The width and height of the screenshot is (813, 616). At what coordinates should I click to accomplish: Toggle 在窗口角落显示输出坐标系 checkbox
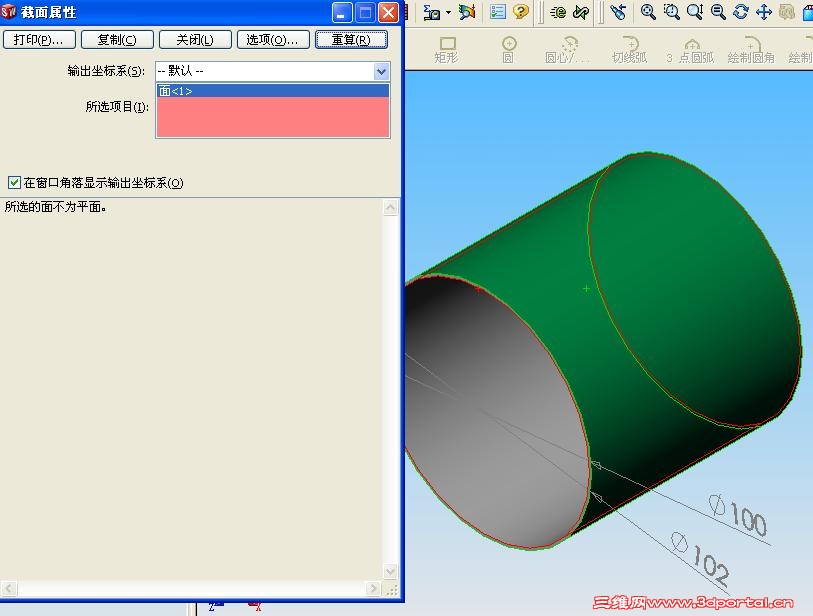(14, 183)
